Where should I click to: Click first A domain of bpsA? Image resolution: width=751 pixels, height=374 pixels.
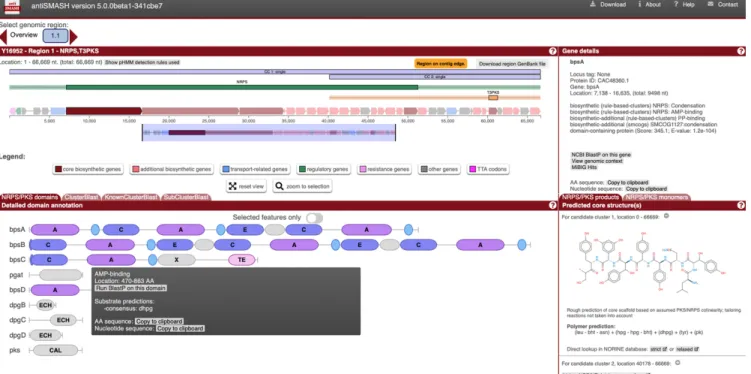(55, 230)
